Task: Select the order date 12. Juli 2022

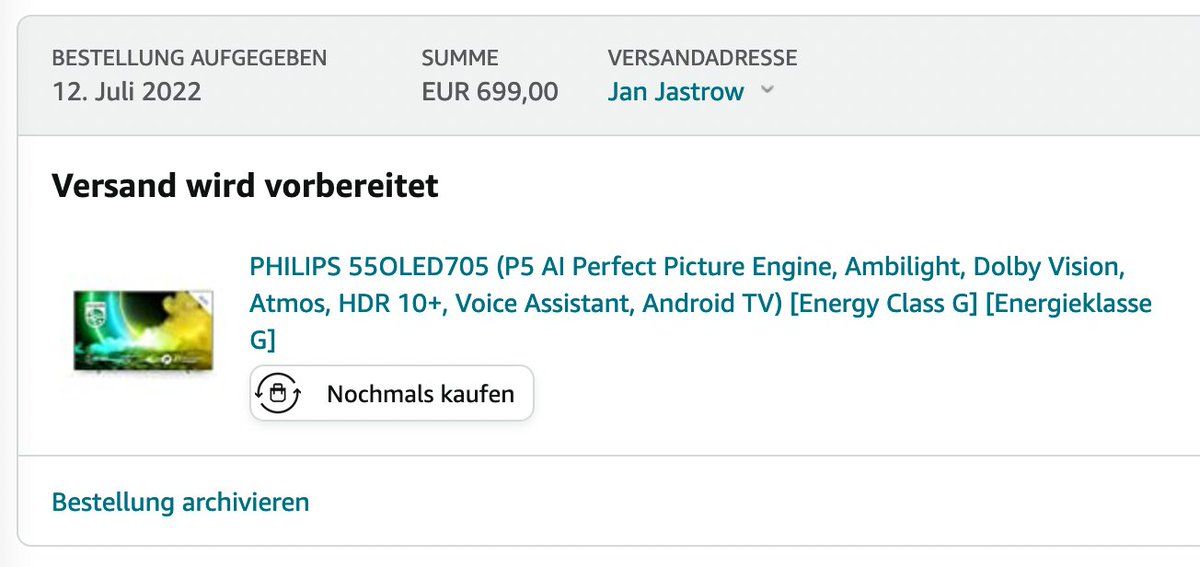Action: (x=126, y=92)
